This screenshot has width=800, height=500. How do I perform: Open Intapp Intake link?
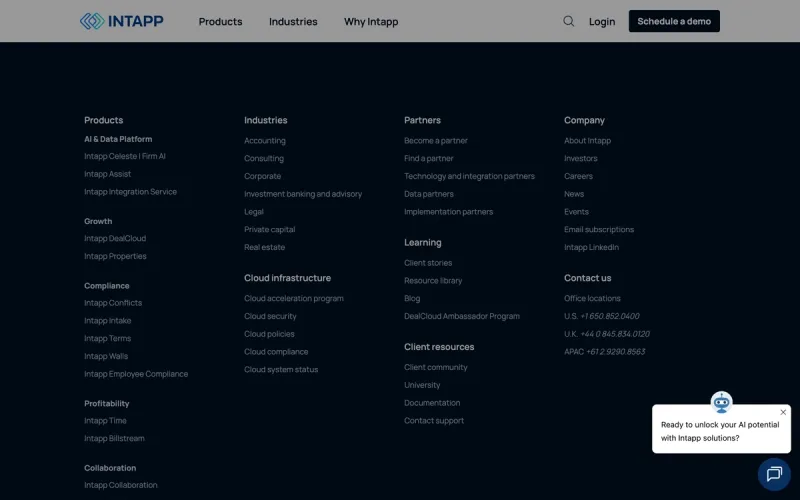(107, 320)
